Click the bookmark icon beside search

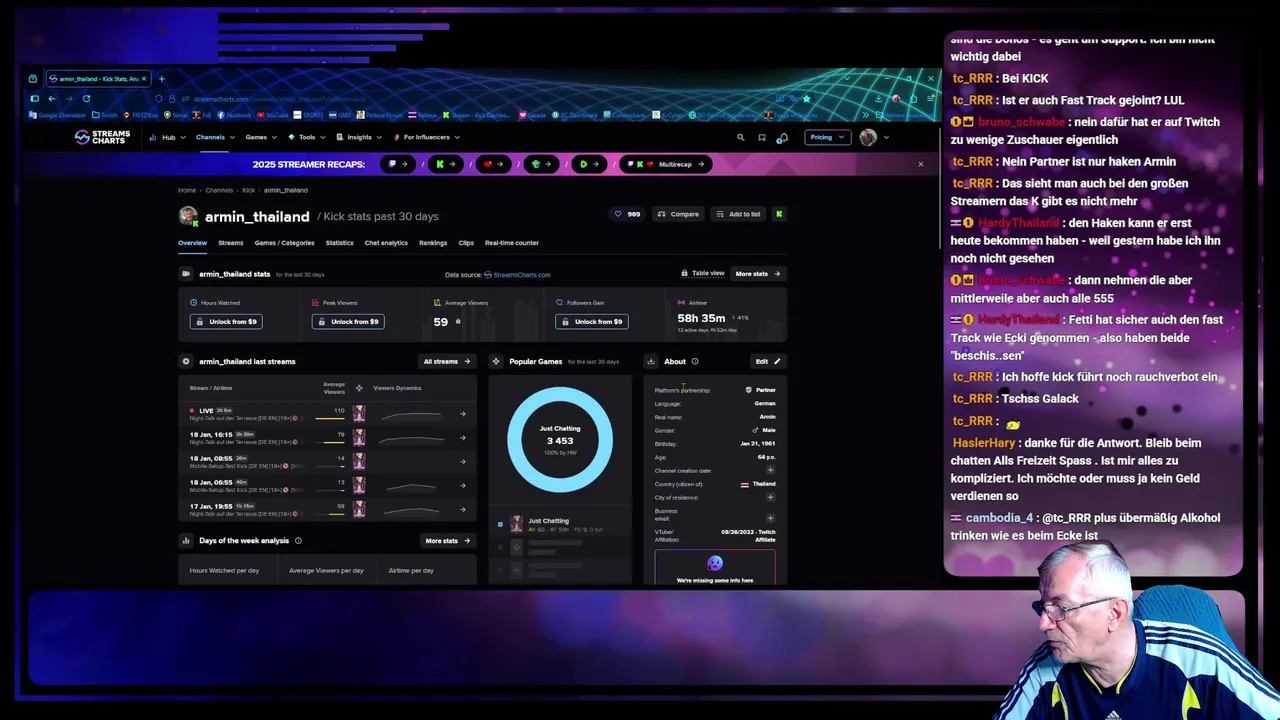[762, 137]
